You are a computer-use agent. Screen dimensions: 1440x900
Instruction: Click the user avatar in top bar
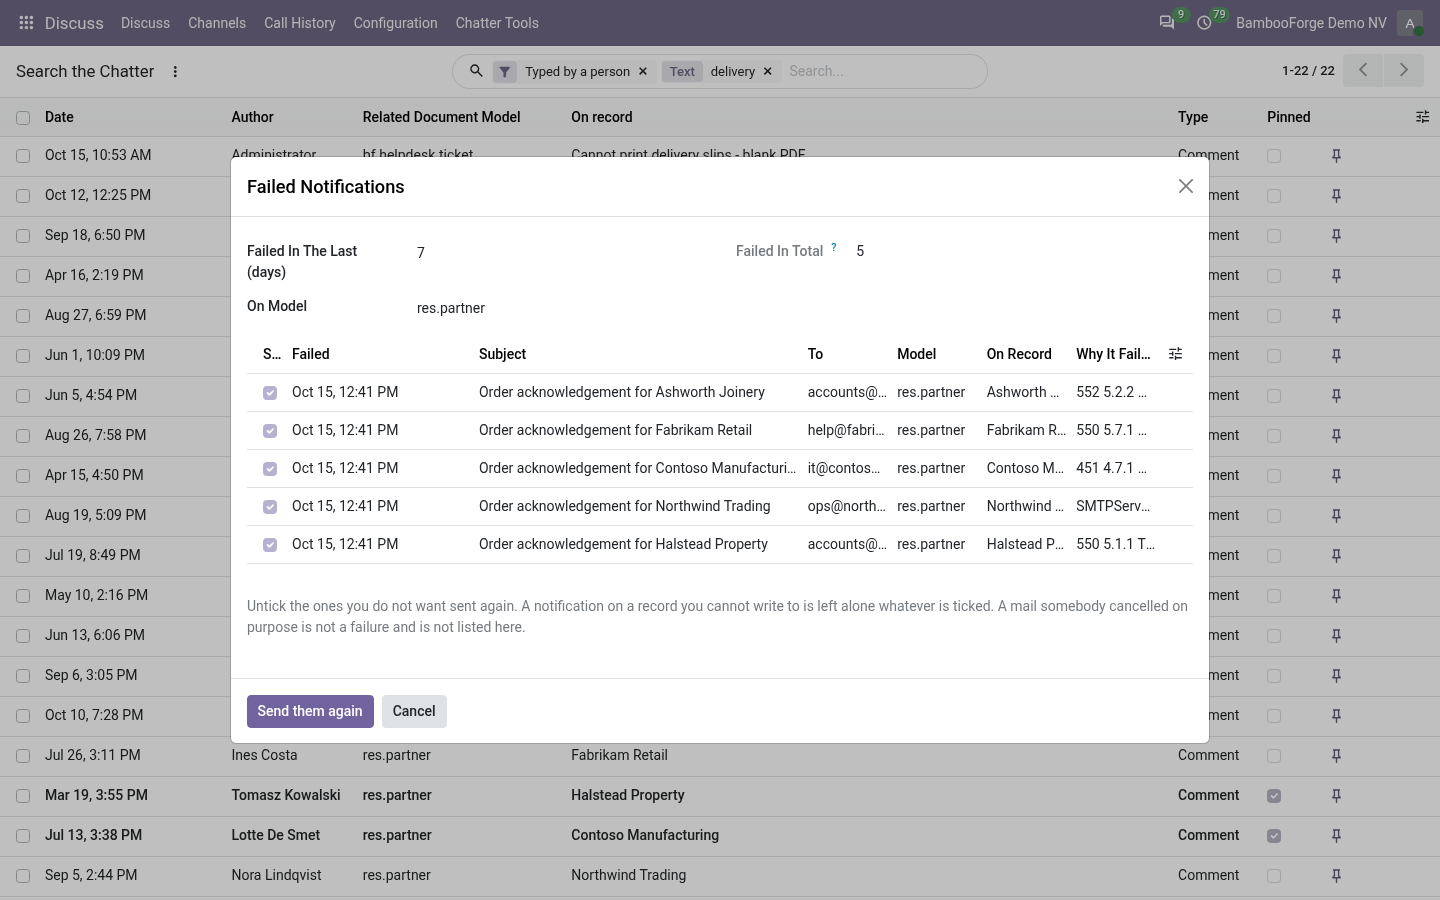pyautogui.click(x=1410, y=23)
